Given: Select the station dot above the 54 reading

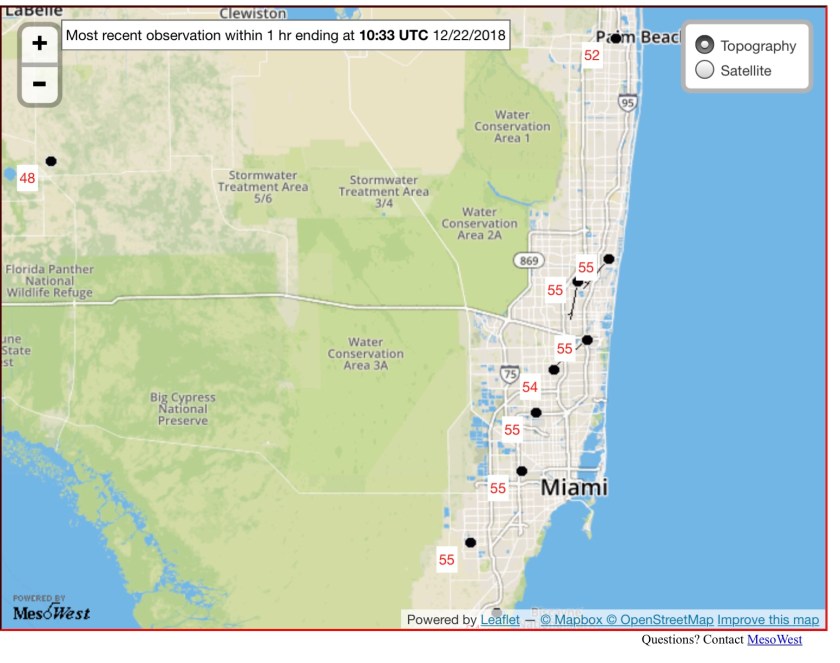Looking at the screenshot, I should coord(554,370).
